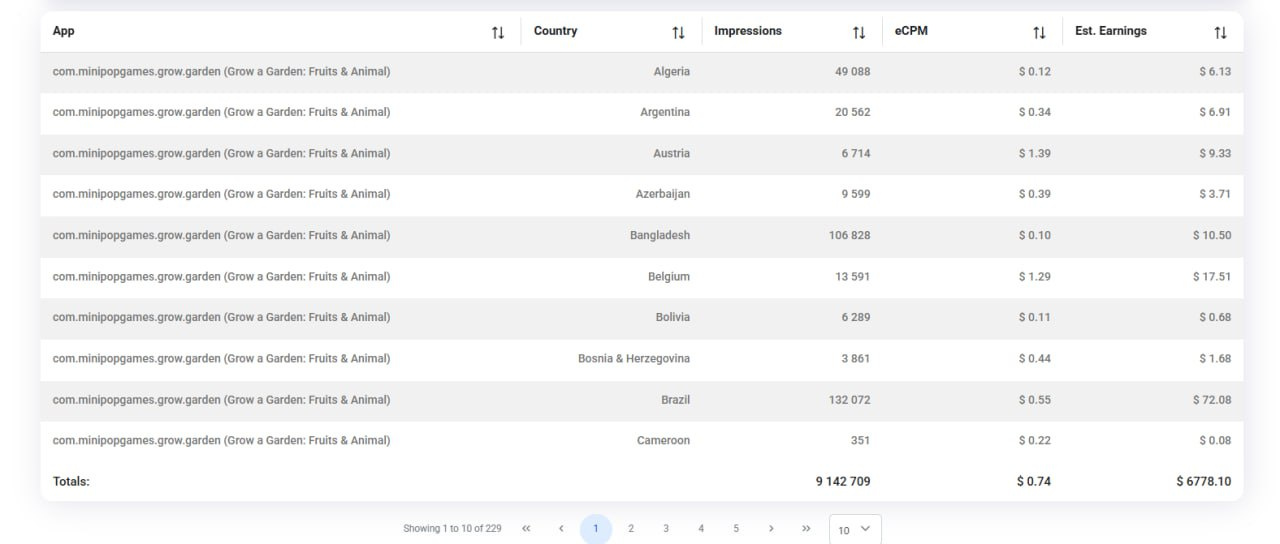Image resolution: width=1280 pixels, height=544 pixels.
Task: Navigate to page 4
Action: click(x=701, y=528)
